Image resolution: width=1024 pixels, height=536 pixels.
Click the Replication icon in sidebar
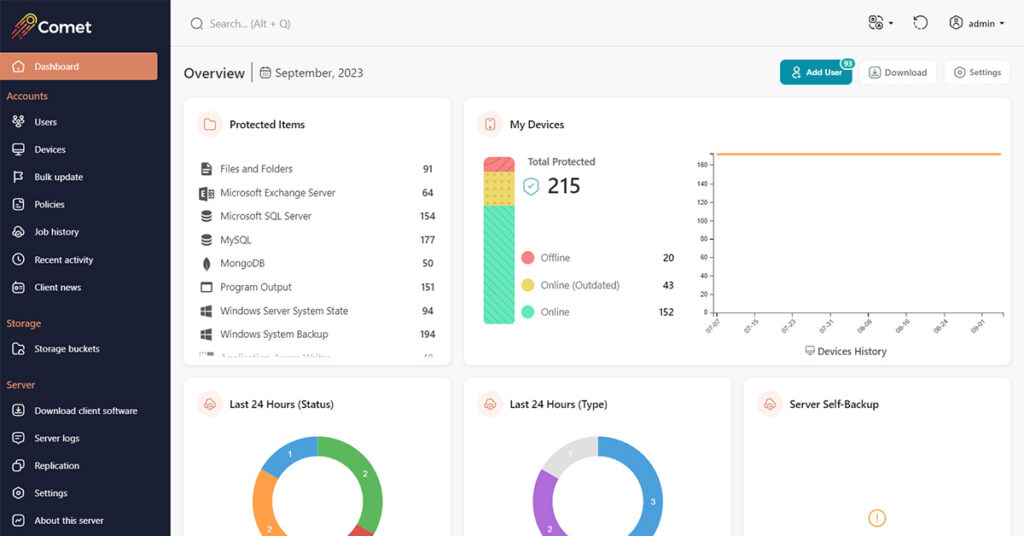click(17, 466)
